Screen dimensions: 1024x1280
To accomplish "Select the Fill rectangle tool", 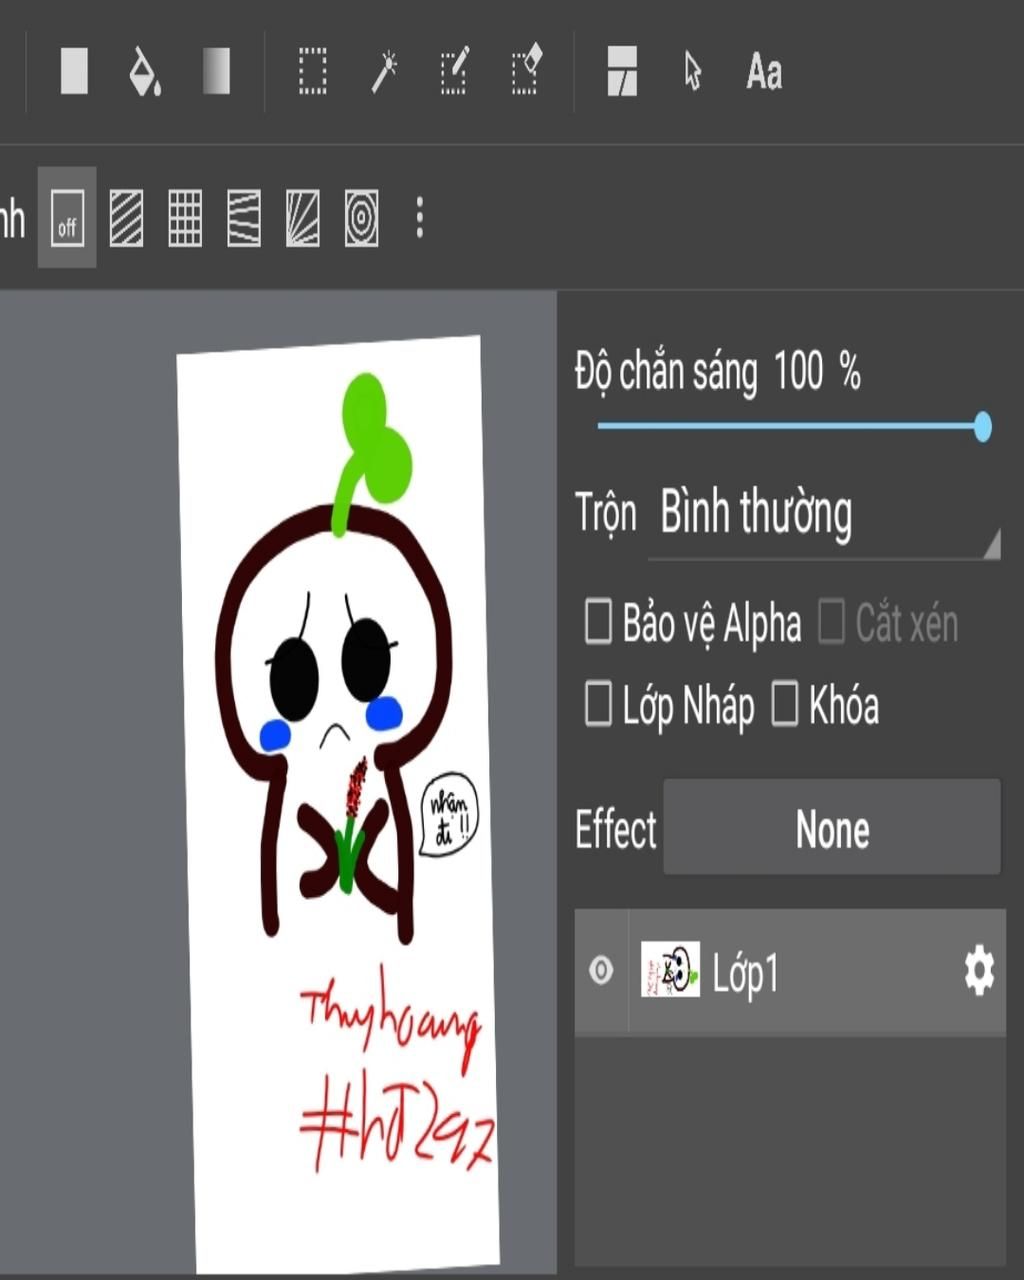I will [x=74, y=72].
